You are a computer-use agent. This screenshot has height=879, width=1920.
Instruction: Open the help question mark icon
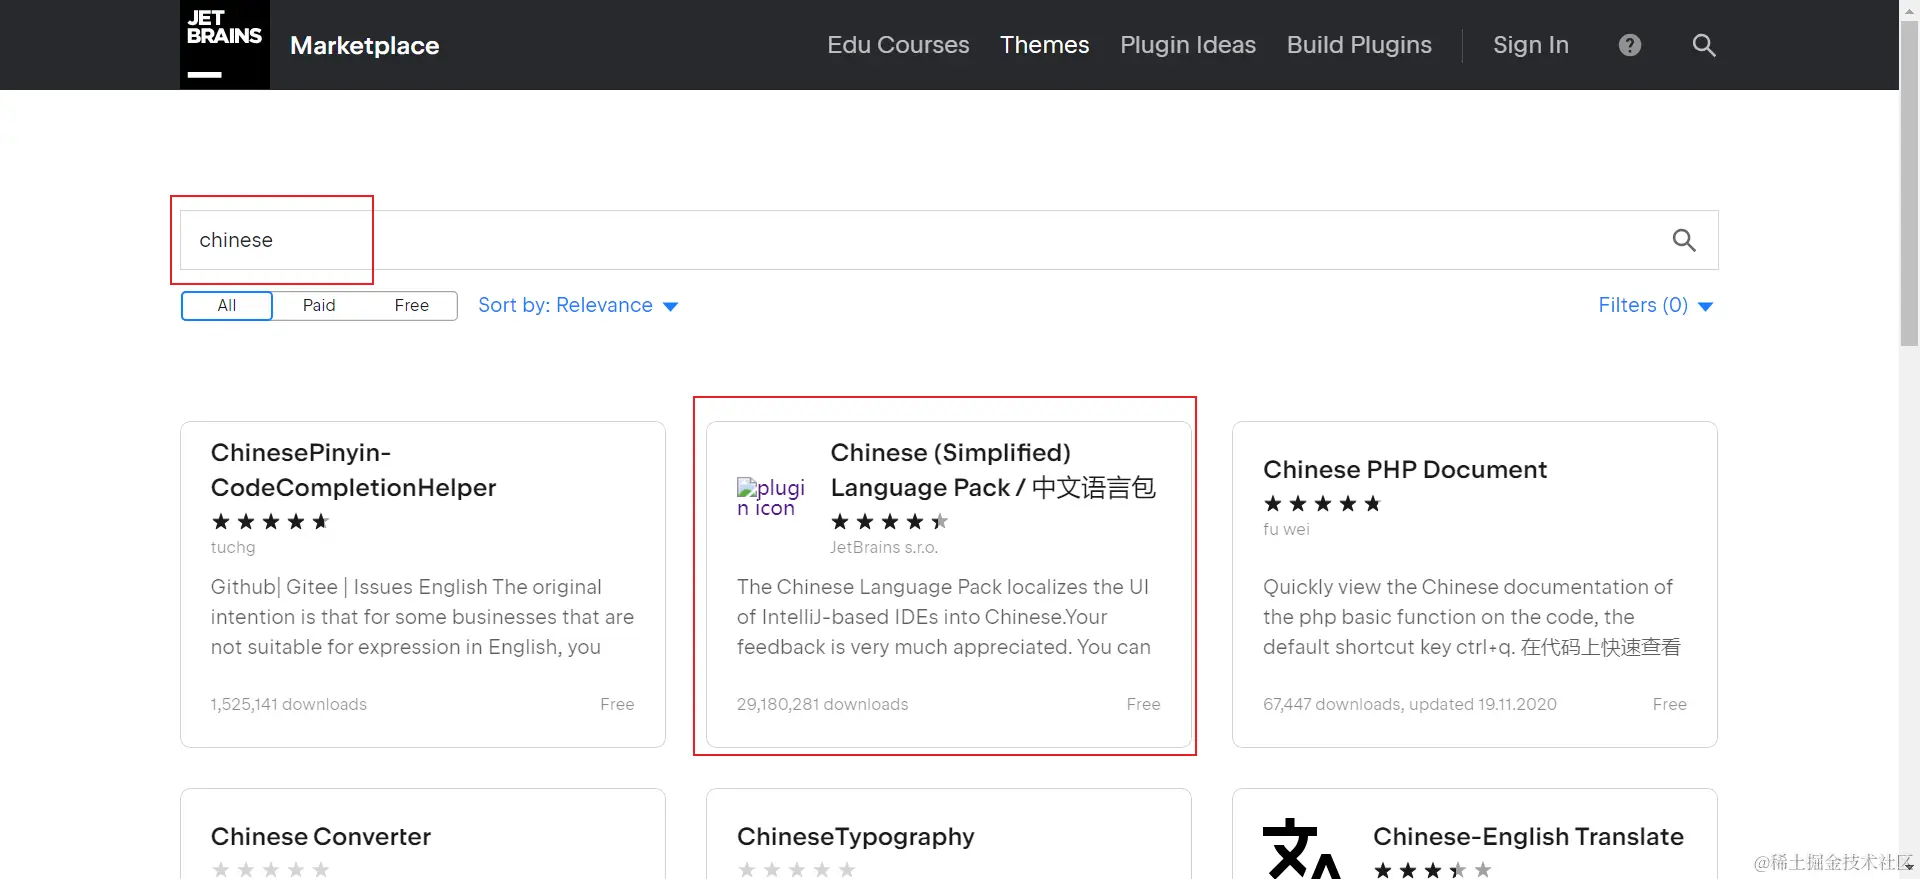[x=1630, y=45]
